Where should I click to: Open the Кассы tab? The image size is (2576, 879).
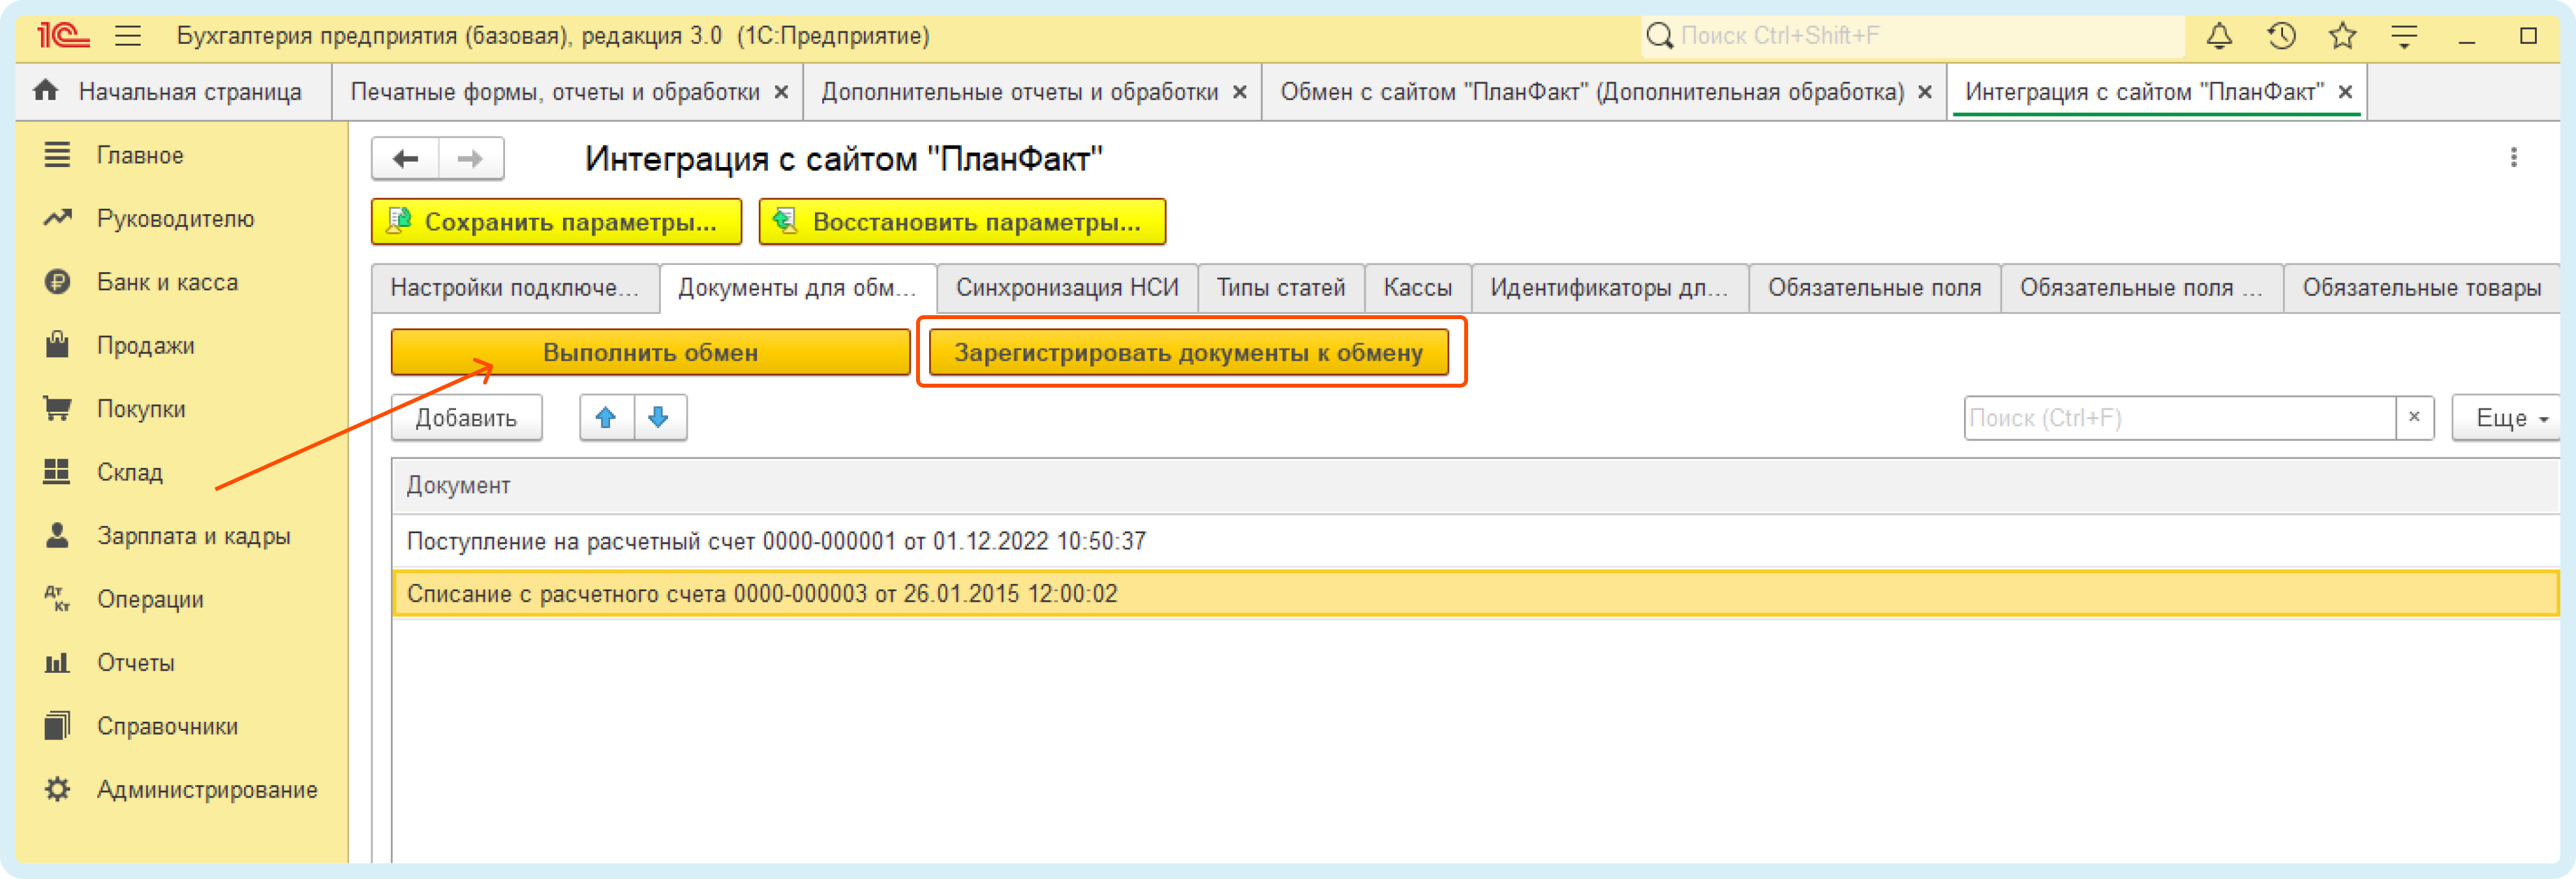(x=1417, y=288)
